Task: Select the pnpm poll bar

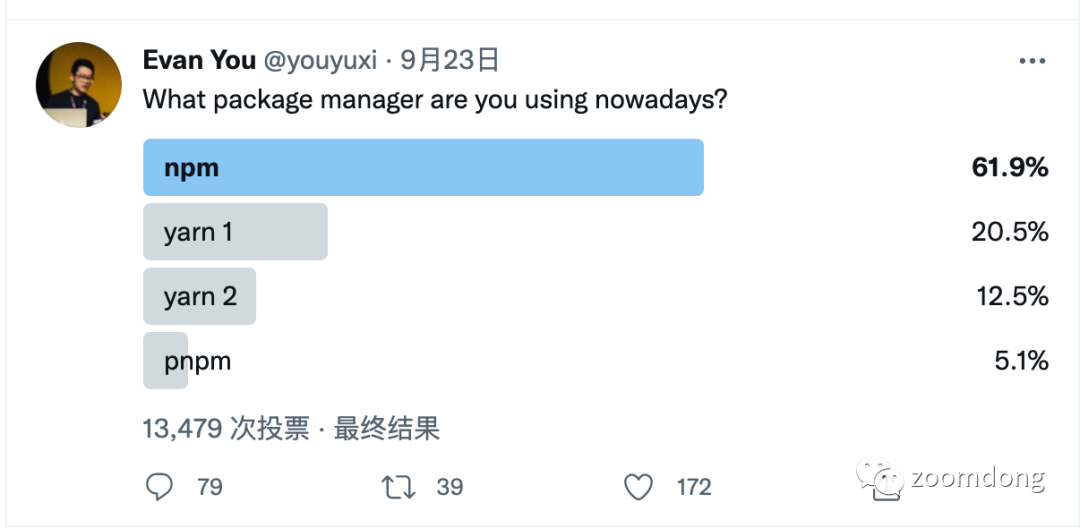Action: click(165, 361)
